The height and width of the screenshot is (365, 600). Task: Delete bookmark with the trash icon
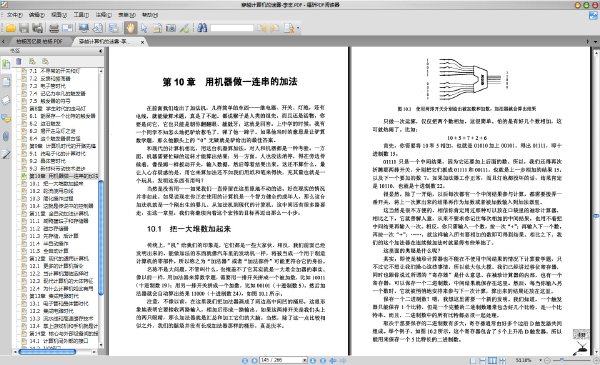(19, 61)
